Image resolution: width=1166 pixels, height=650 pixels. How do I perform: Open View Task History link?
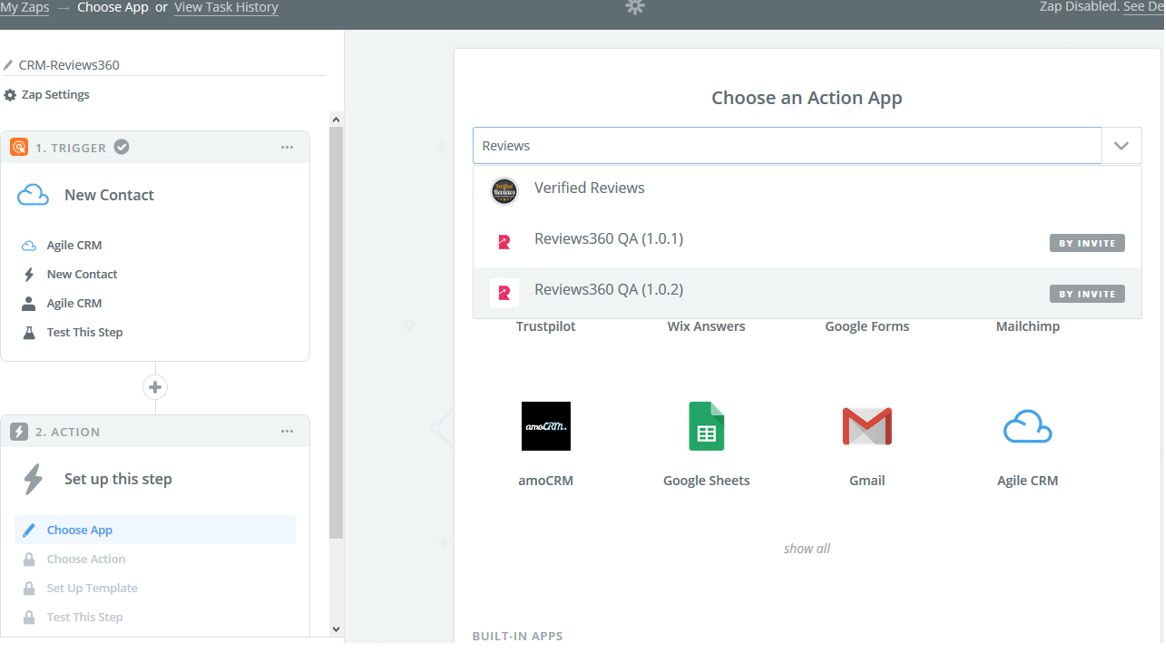tap(226, 7)
